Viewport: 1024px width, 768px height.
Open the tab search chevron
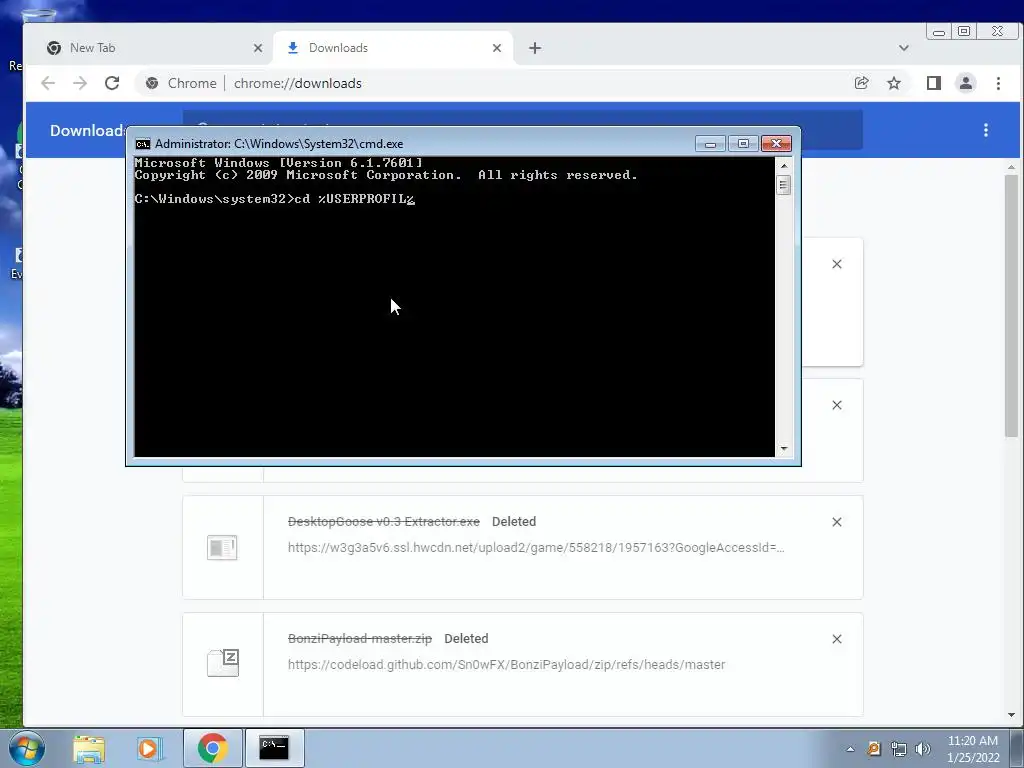tap(904, 48)
